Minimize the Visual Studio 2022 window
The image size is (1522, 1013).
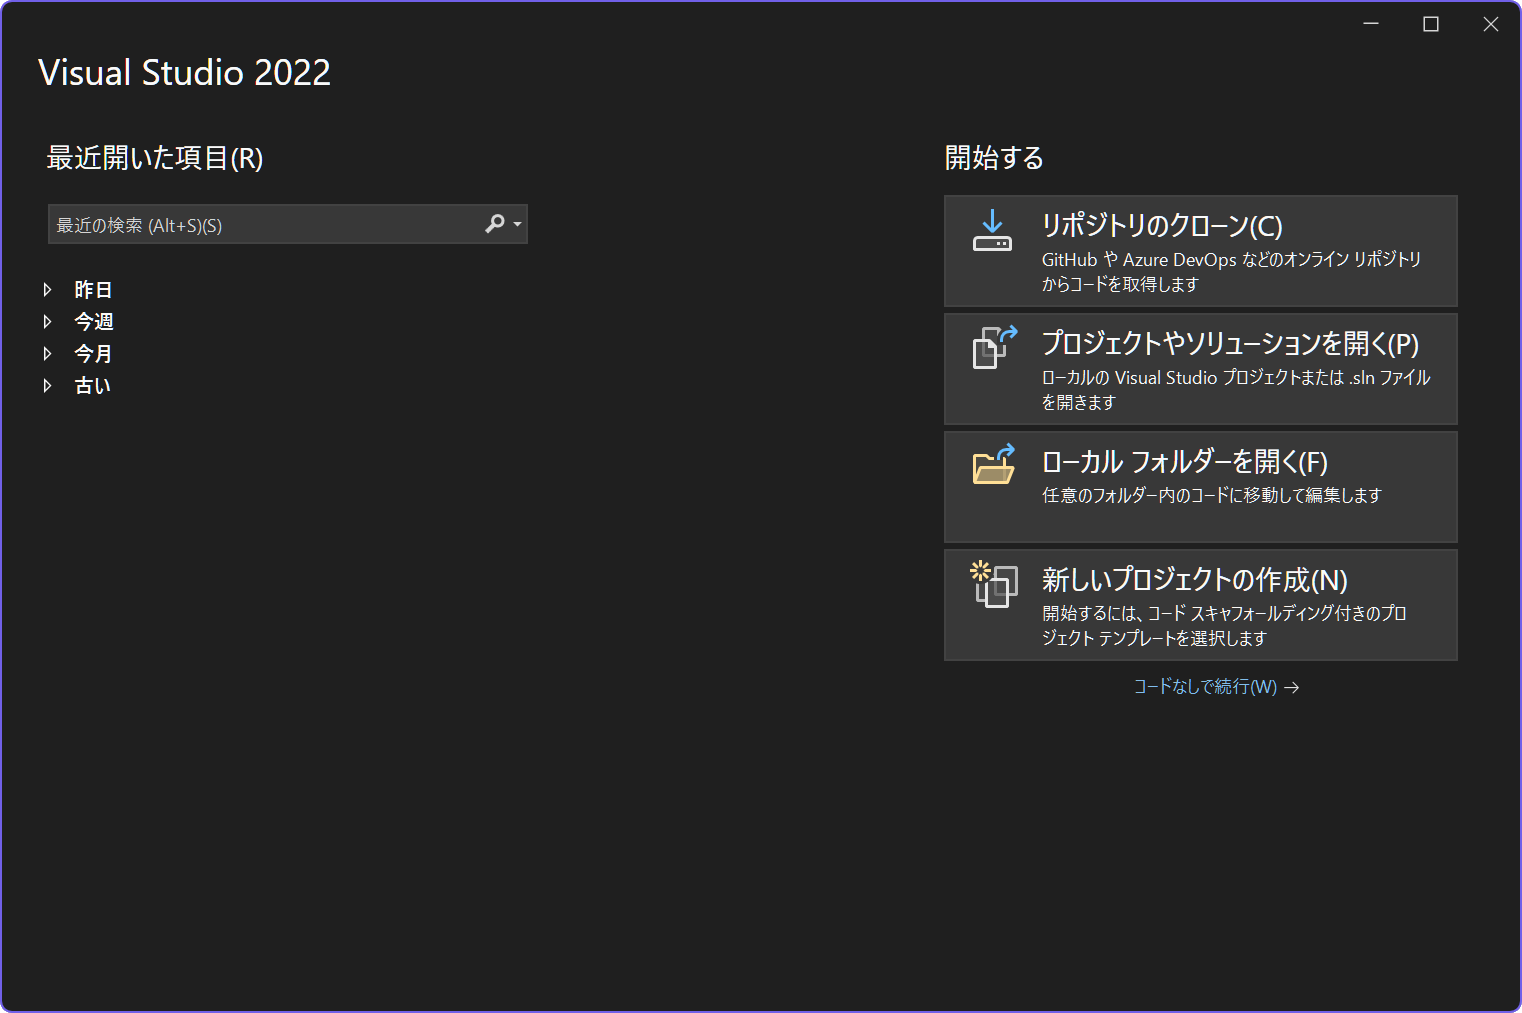pos(1371,24)
